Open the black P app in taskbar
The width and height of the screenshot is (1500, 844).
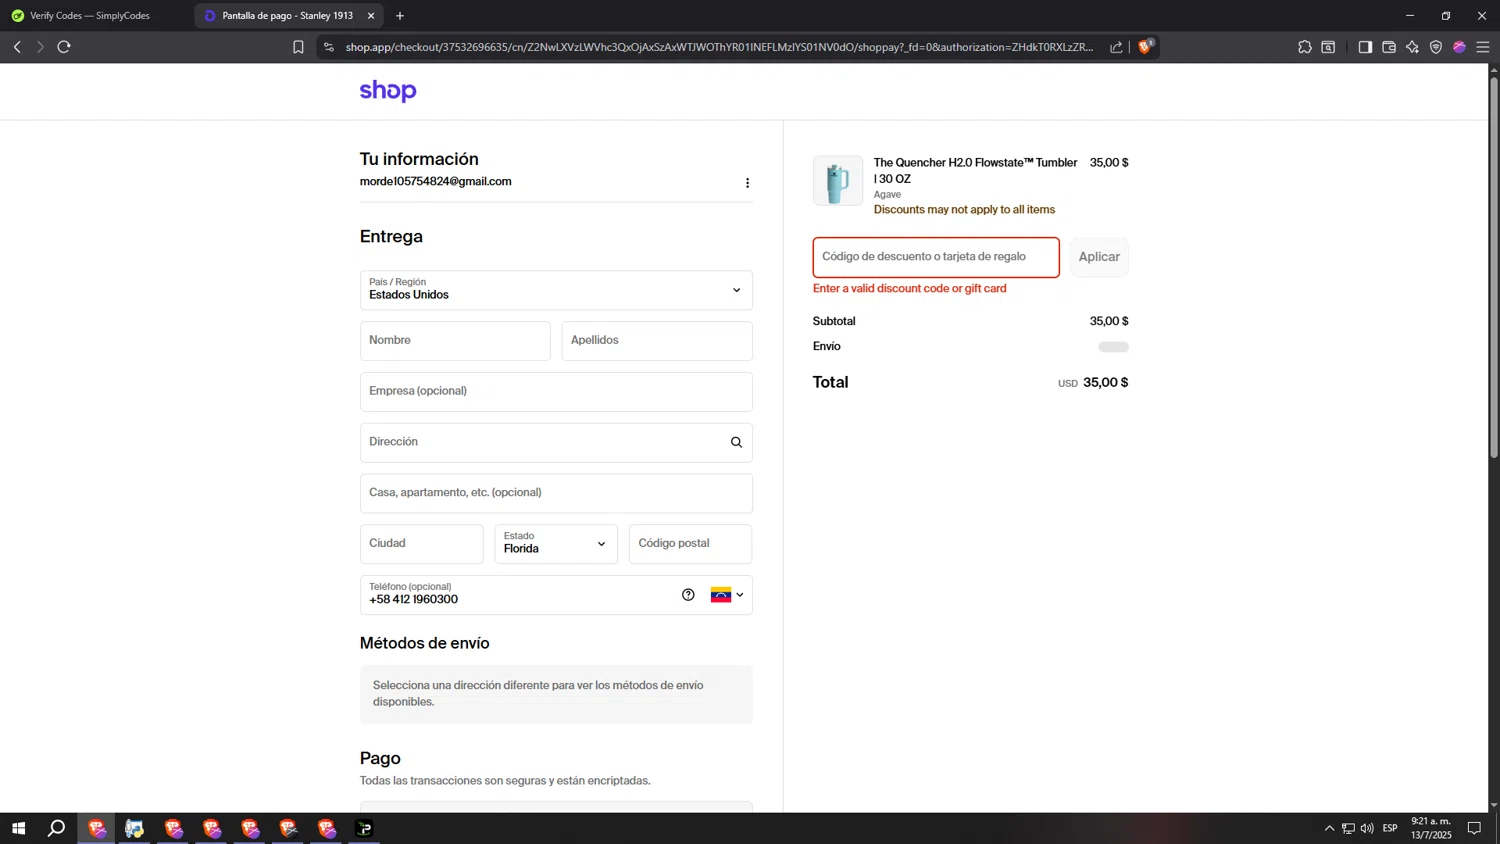[x=364, y=828]
